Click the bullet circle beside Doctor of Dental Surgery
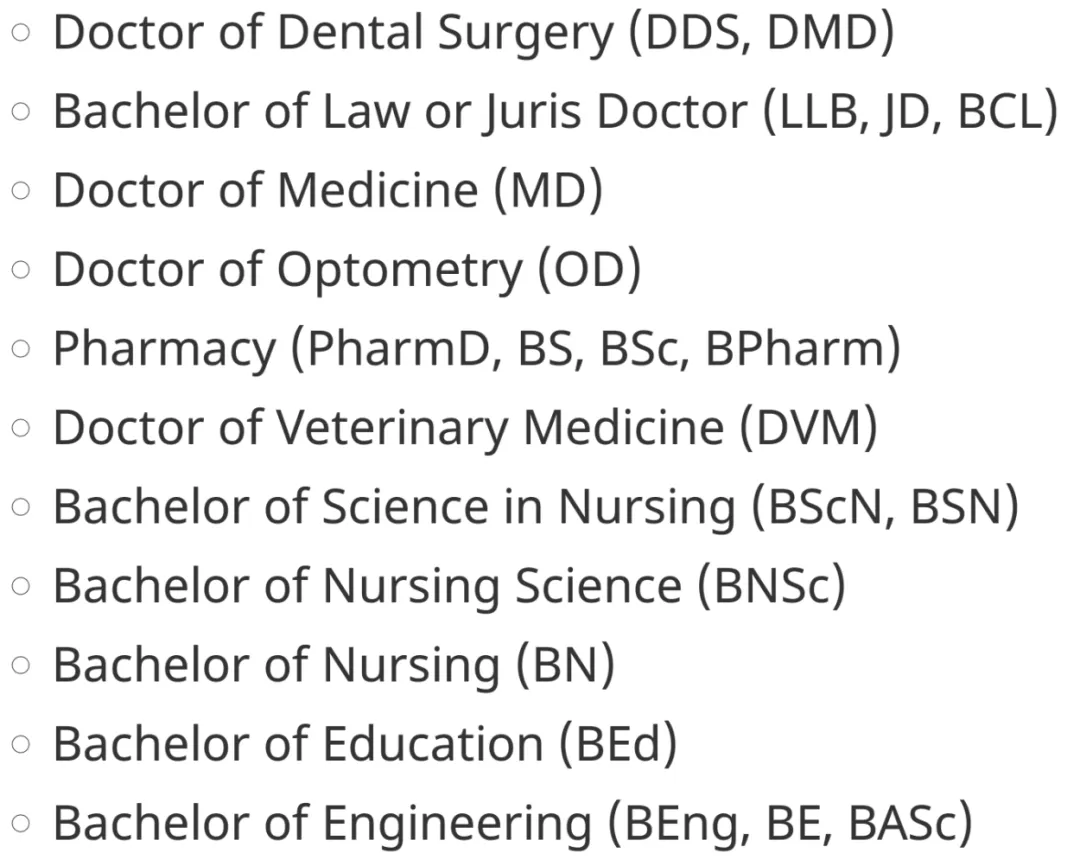Screen dimensions: 1080x866 point(22,35)
